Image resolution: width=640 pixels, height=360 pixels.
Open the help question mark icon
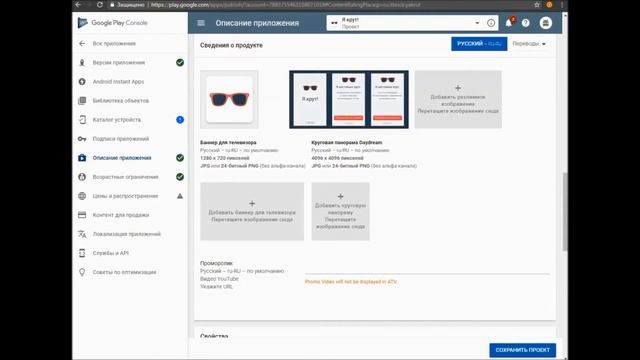[x=526, y=23]
